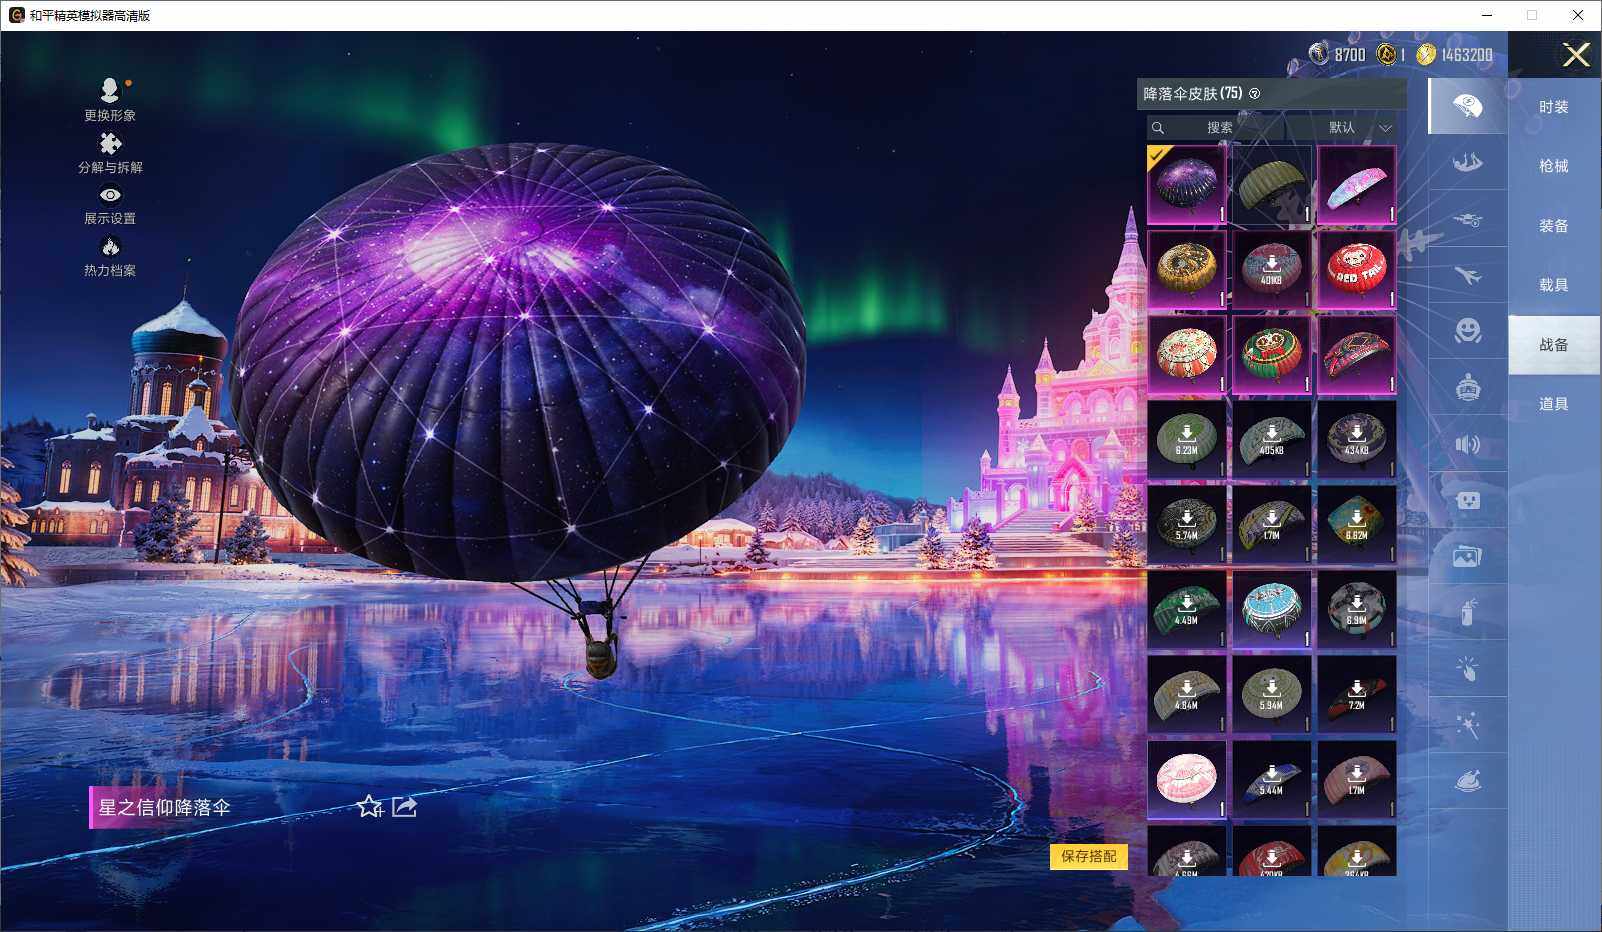
Task: Select the RED TAIL red parachute thumbnail
Action: [x=1356, y=270]
